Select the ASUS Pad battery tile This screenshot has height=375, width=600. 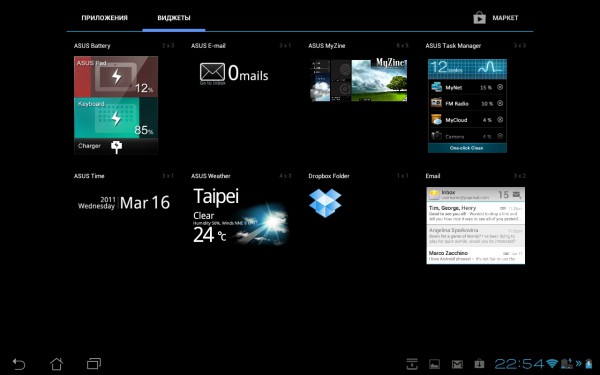[x=116, y=77]
